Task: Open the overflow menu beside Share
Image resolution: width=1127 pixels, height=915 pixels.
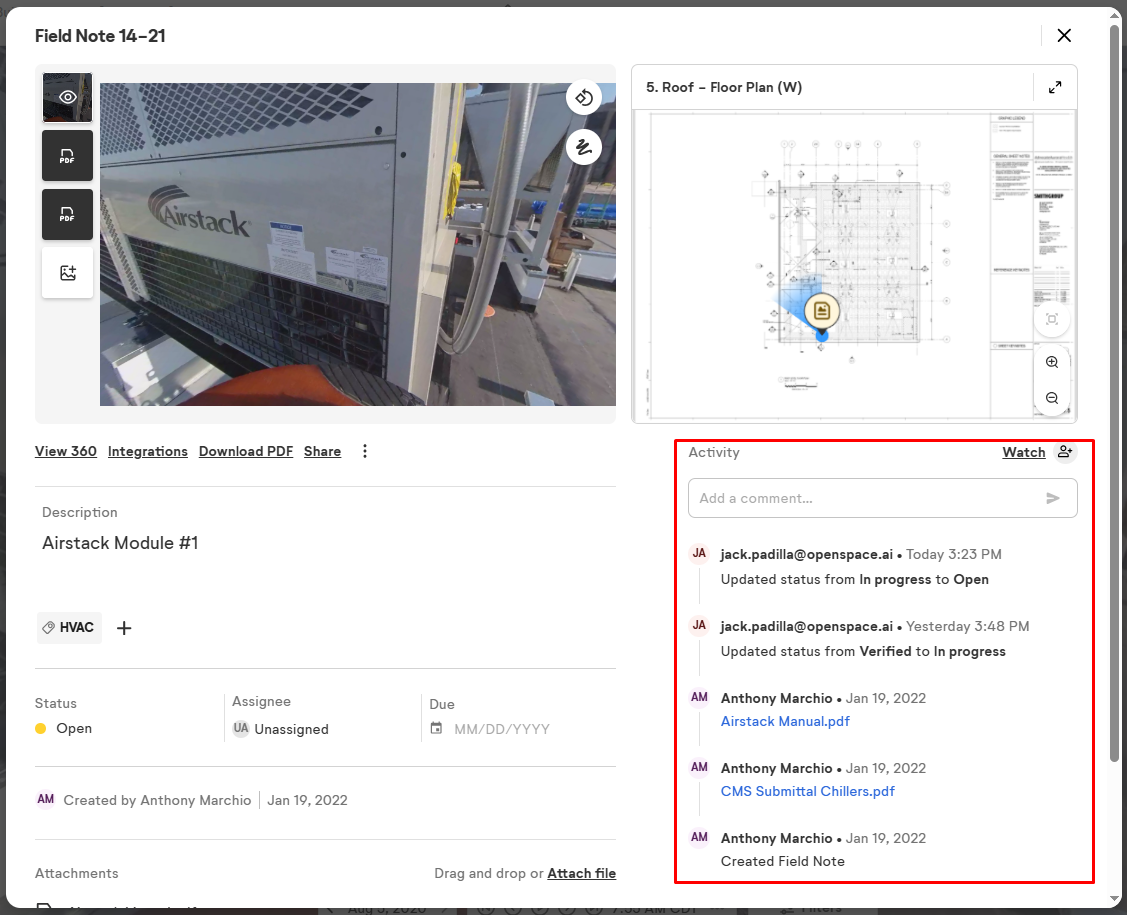Action: tap(364, 451)
